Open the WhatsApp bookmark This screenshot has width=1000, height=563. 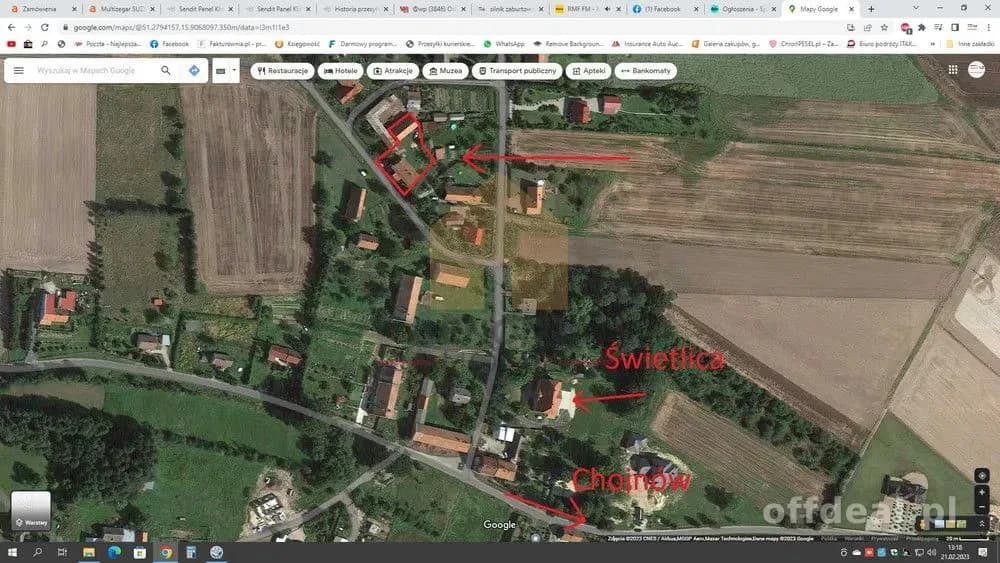pos(504,44)
